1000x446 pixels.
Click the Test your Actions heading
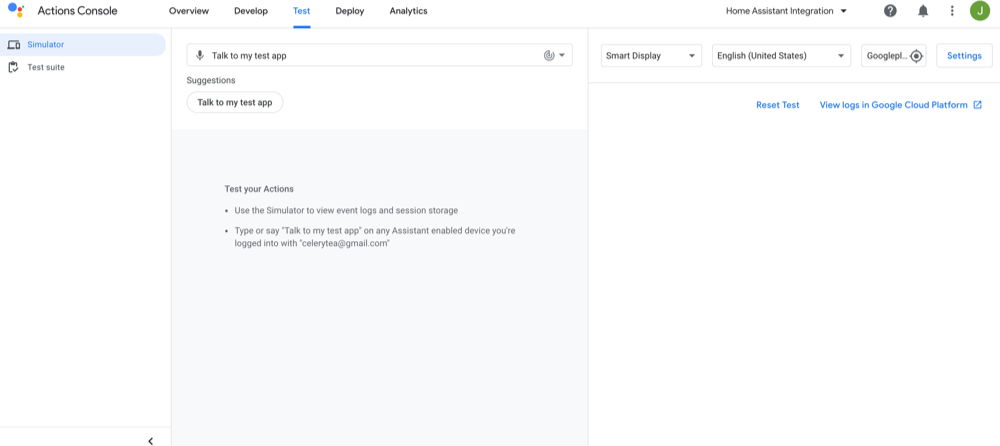pos(259,189)
